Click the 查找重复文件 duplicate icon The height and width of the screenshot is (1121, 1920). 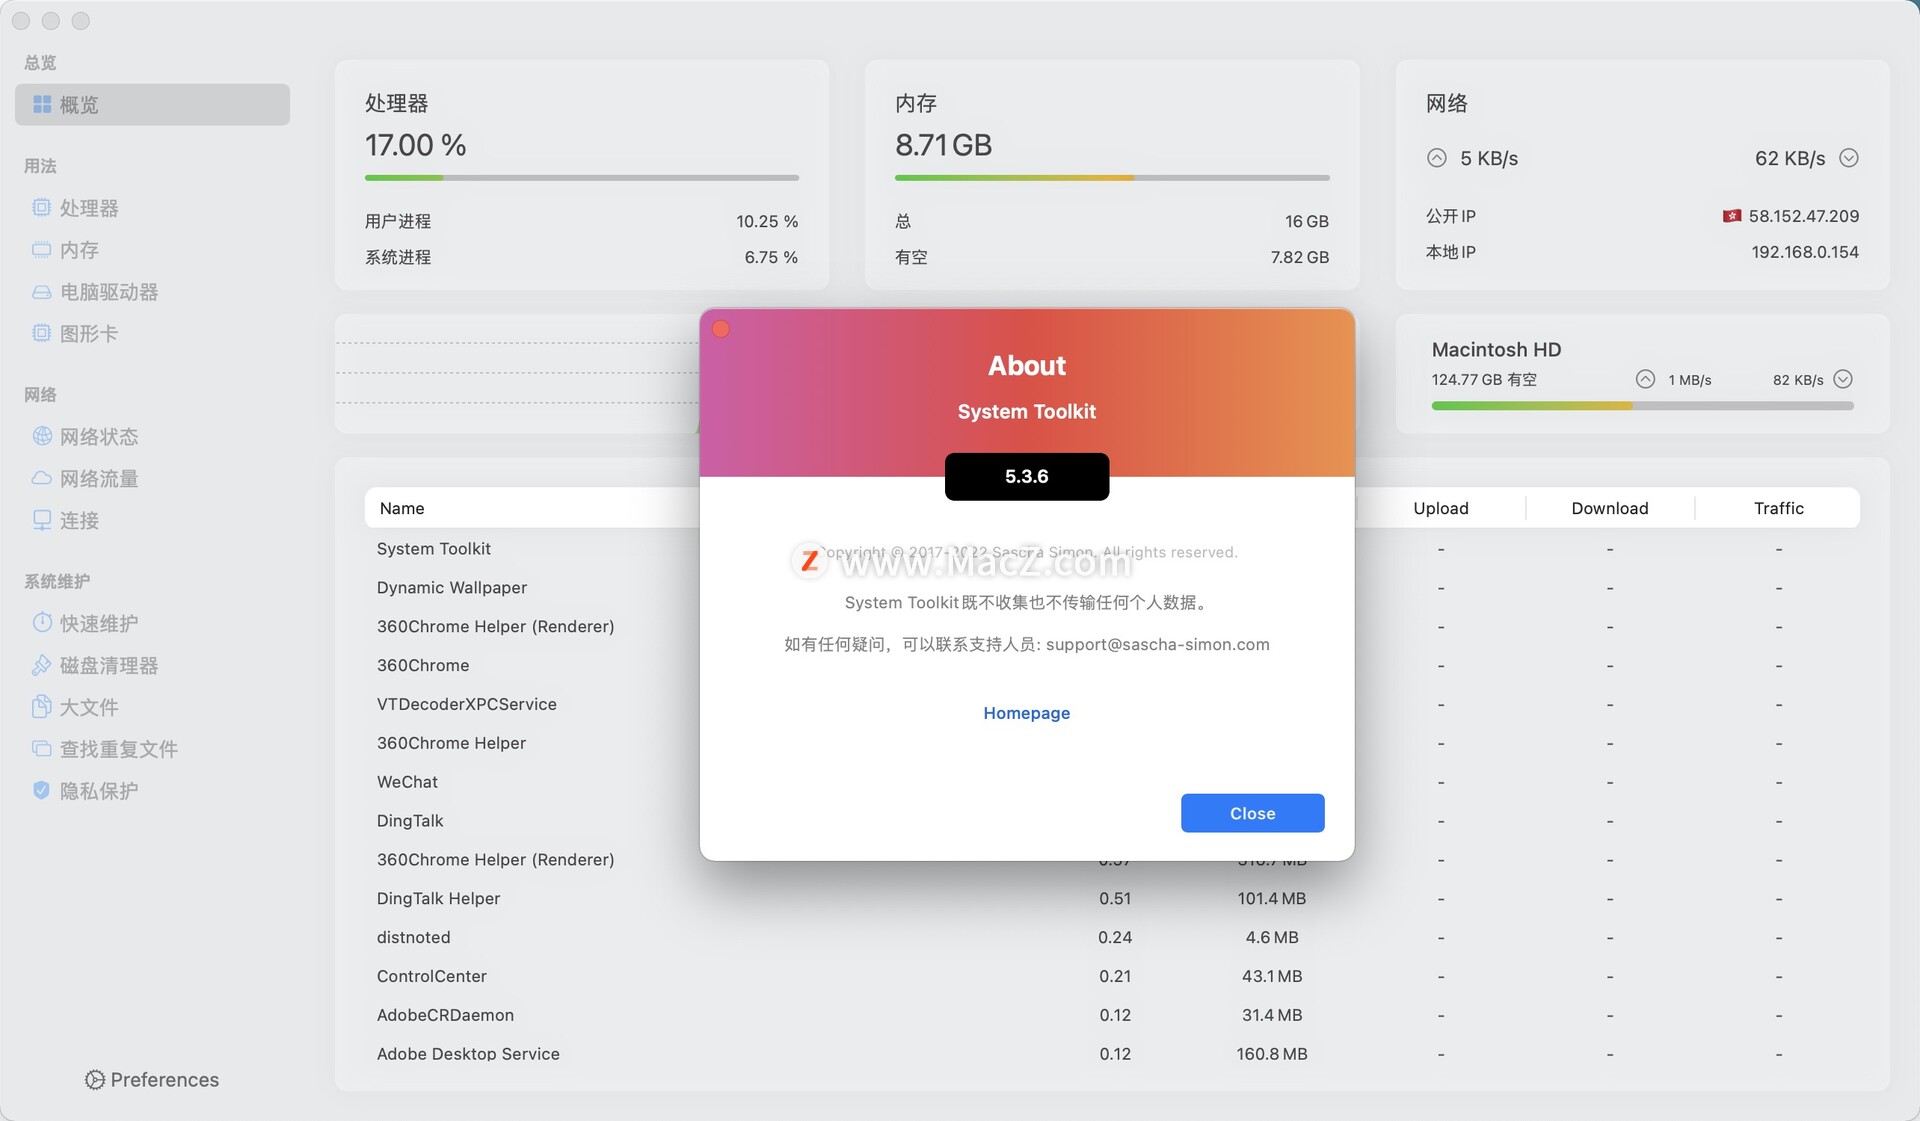point(41,748)
